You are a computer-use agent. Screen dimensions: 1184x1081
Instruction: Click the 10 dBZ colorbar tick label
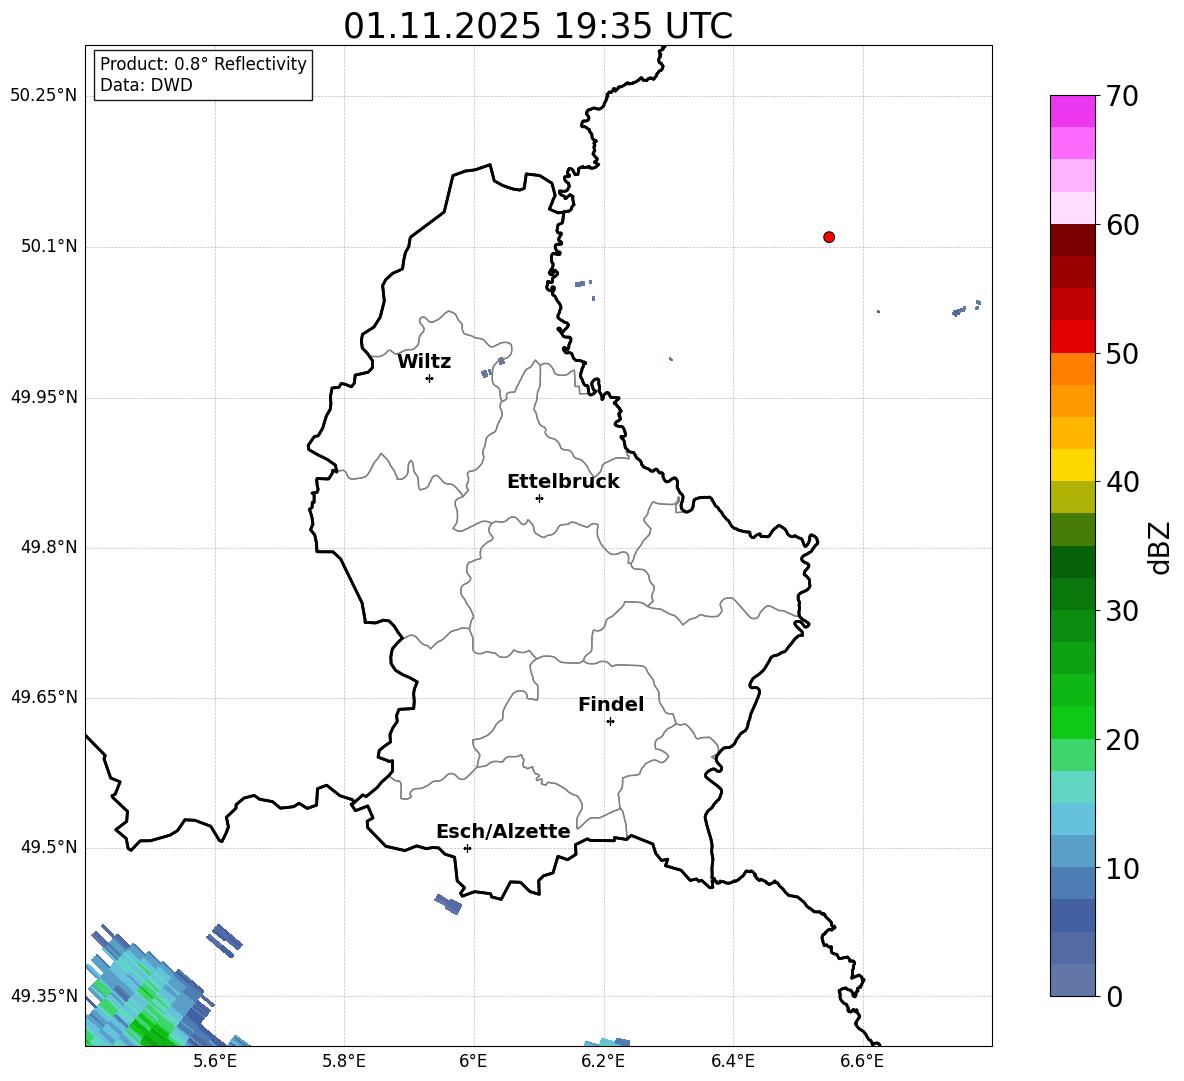pos(1122,868)
